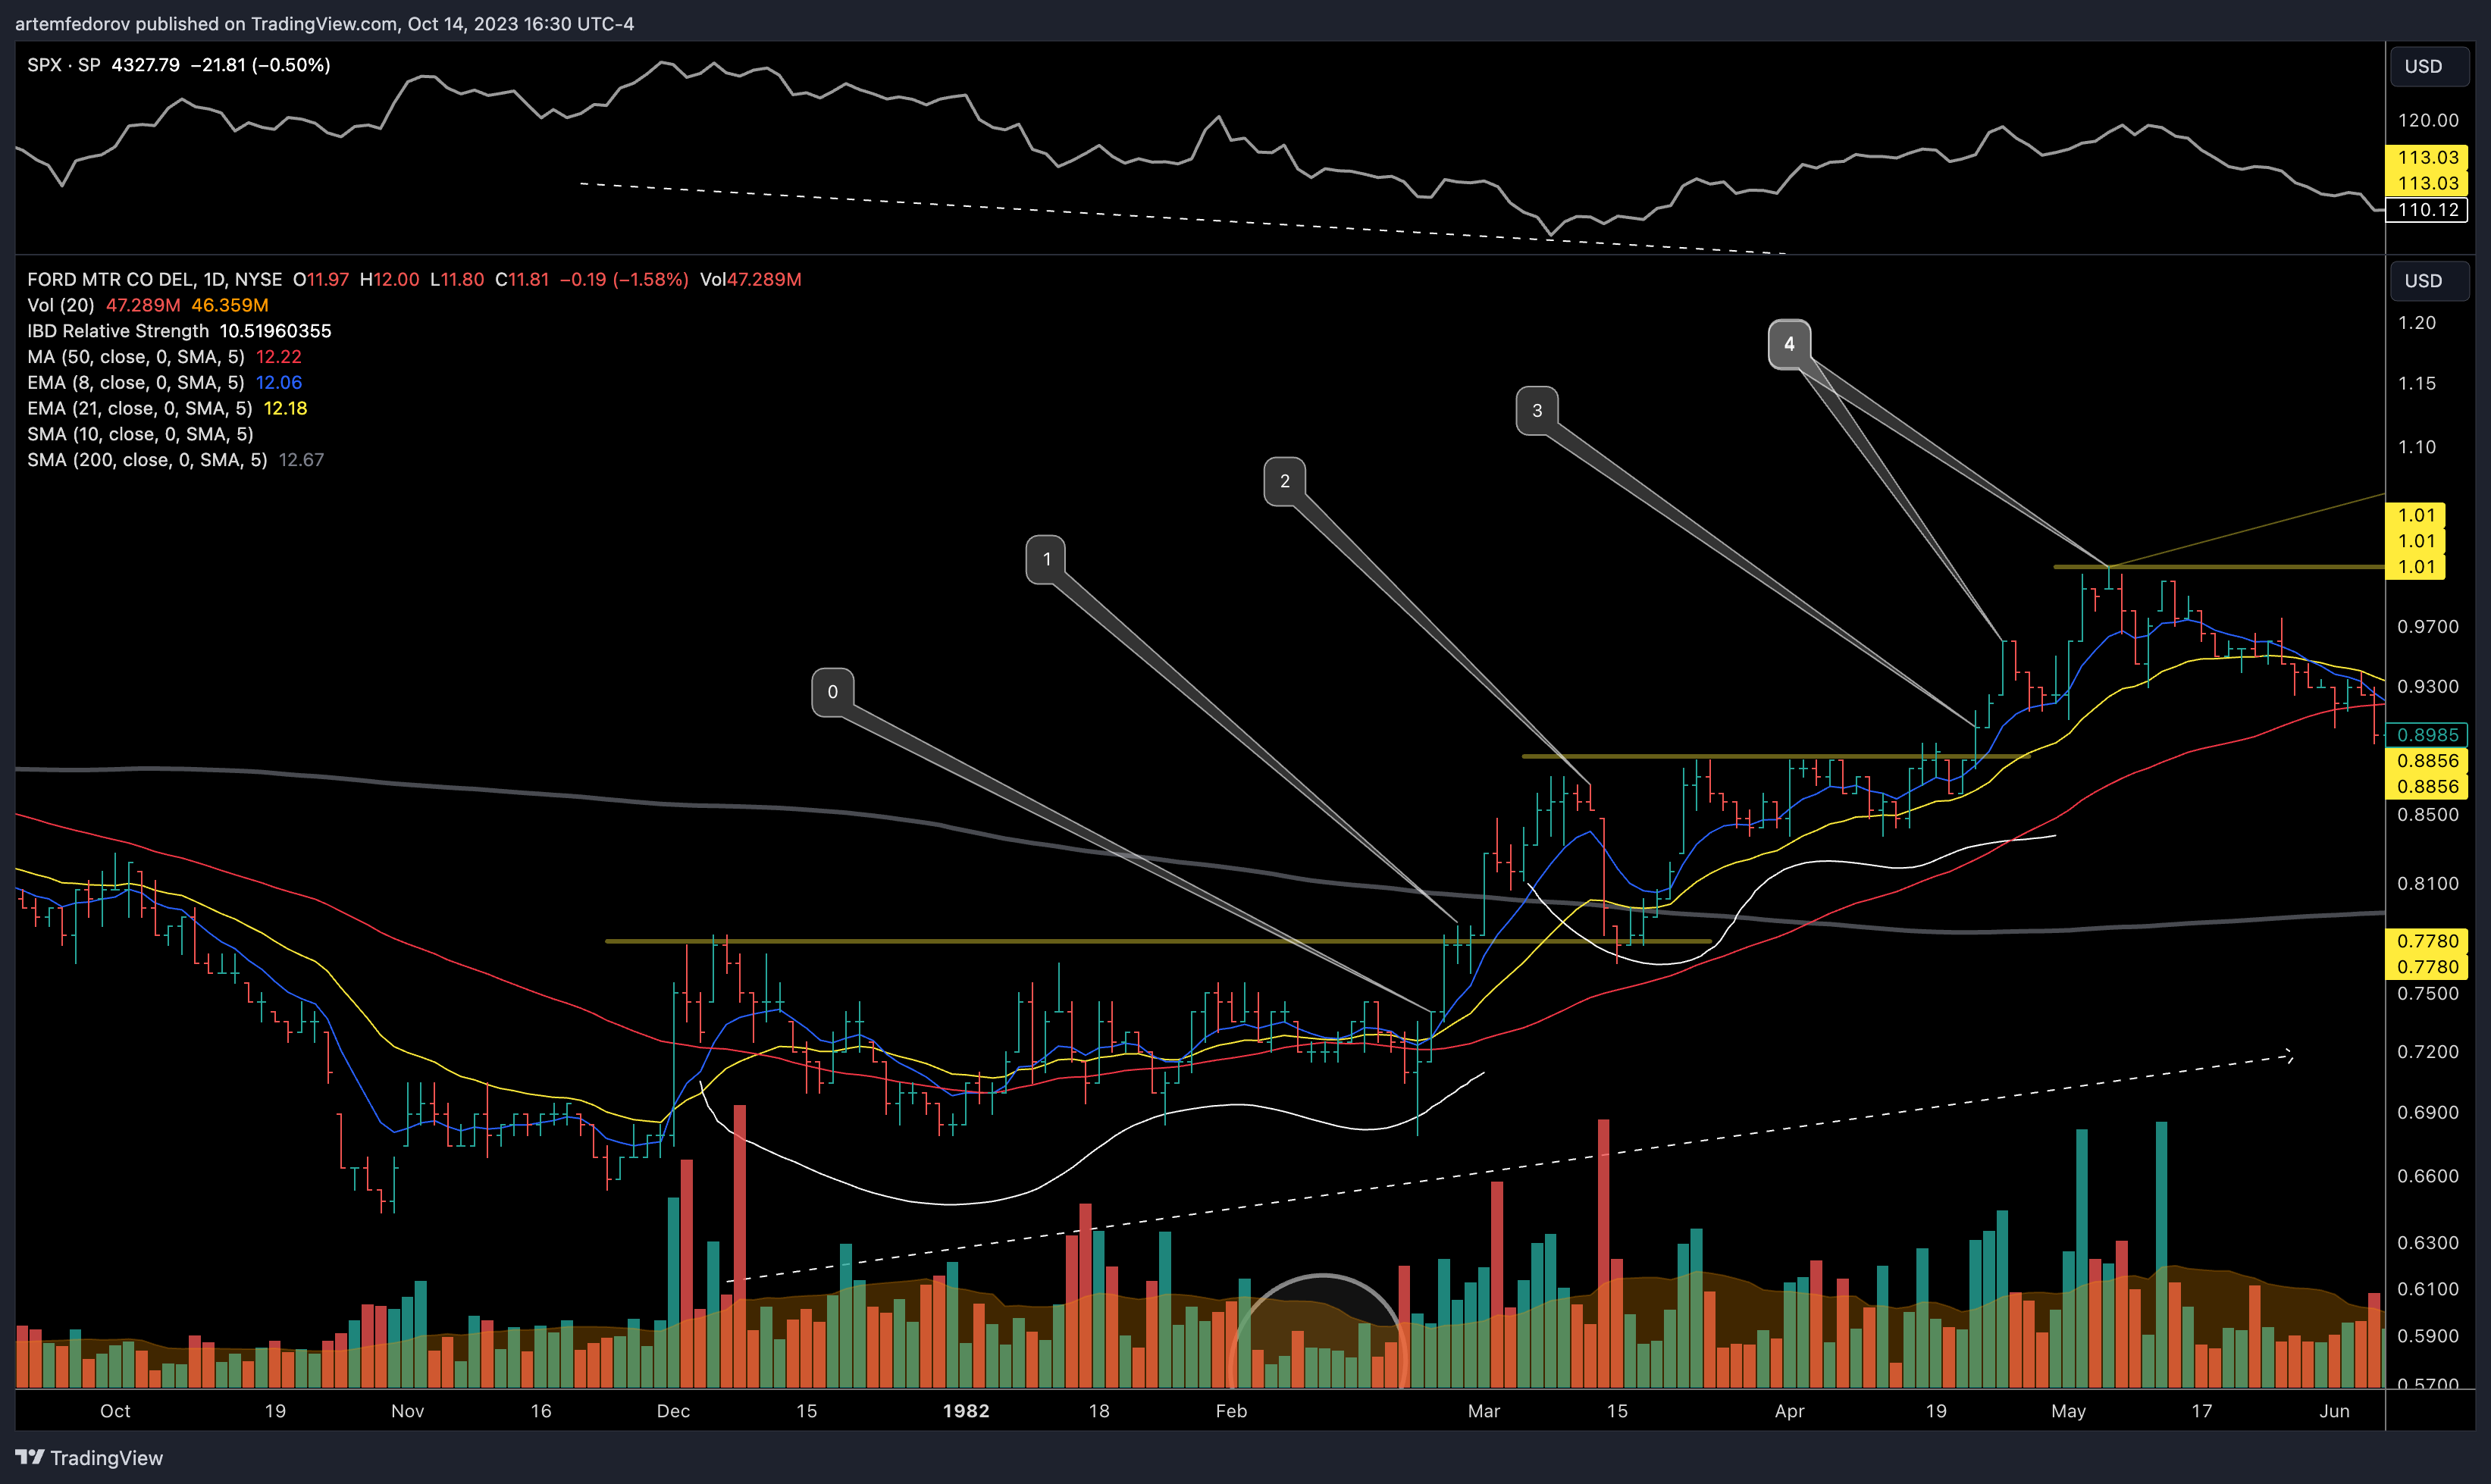Select the SMA (10, close) indicator legend

pos(141,434)
